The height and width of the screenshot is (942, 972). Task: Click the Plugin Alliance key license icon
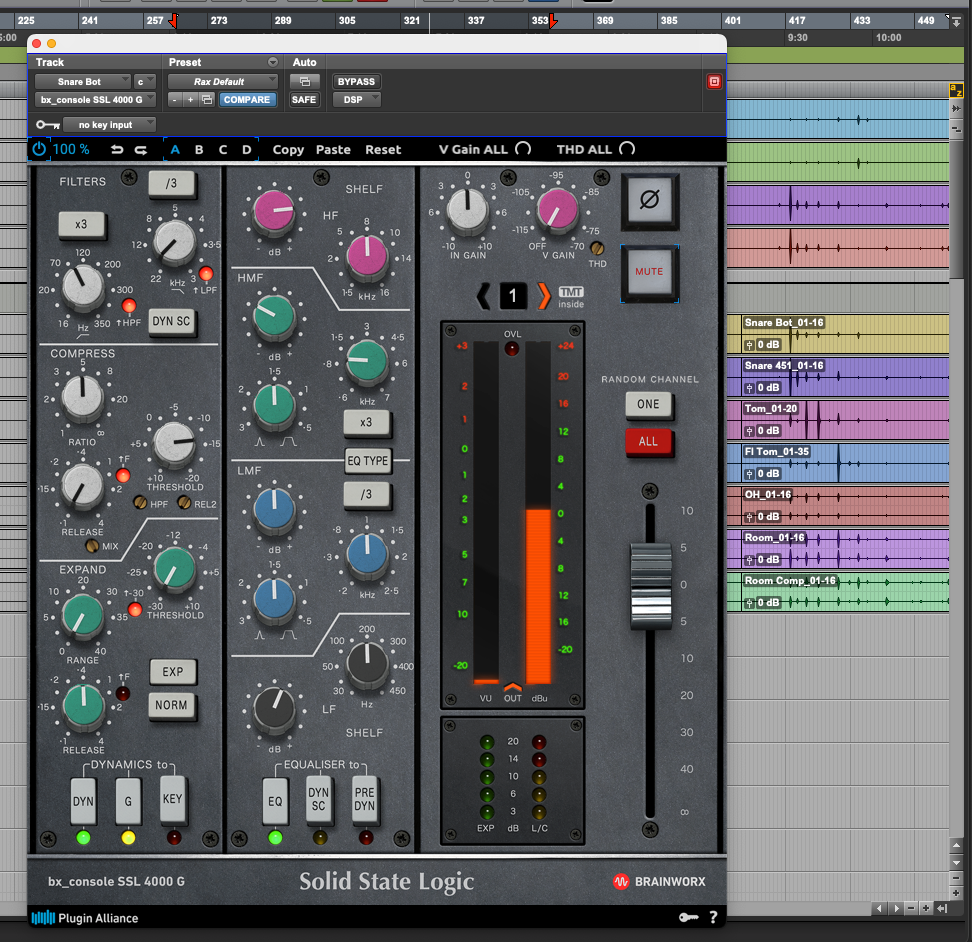[689, 917]
